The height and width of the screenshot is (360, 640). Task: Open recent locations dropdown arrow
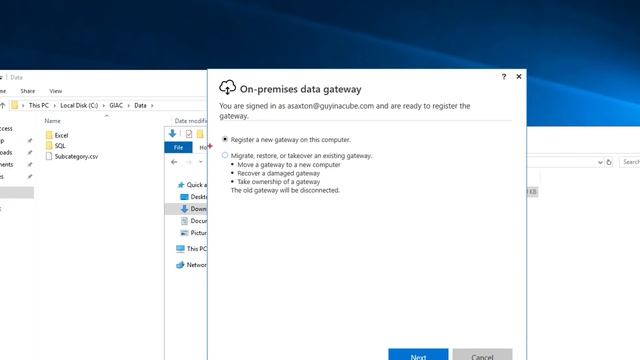[x=200, y=162]
